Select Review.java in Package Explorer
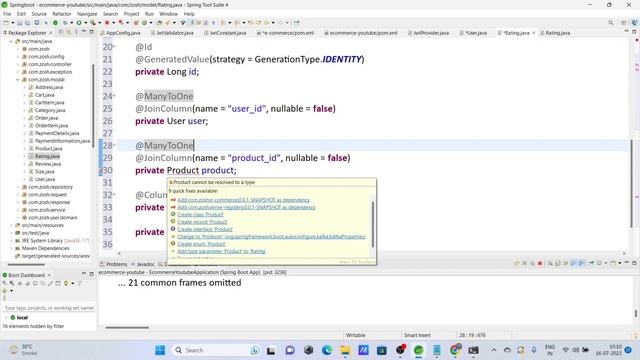640x360 pixels. 48,164
